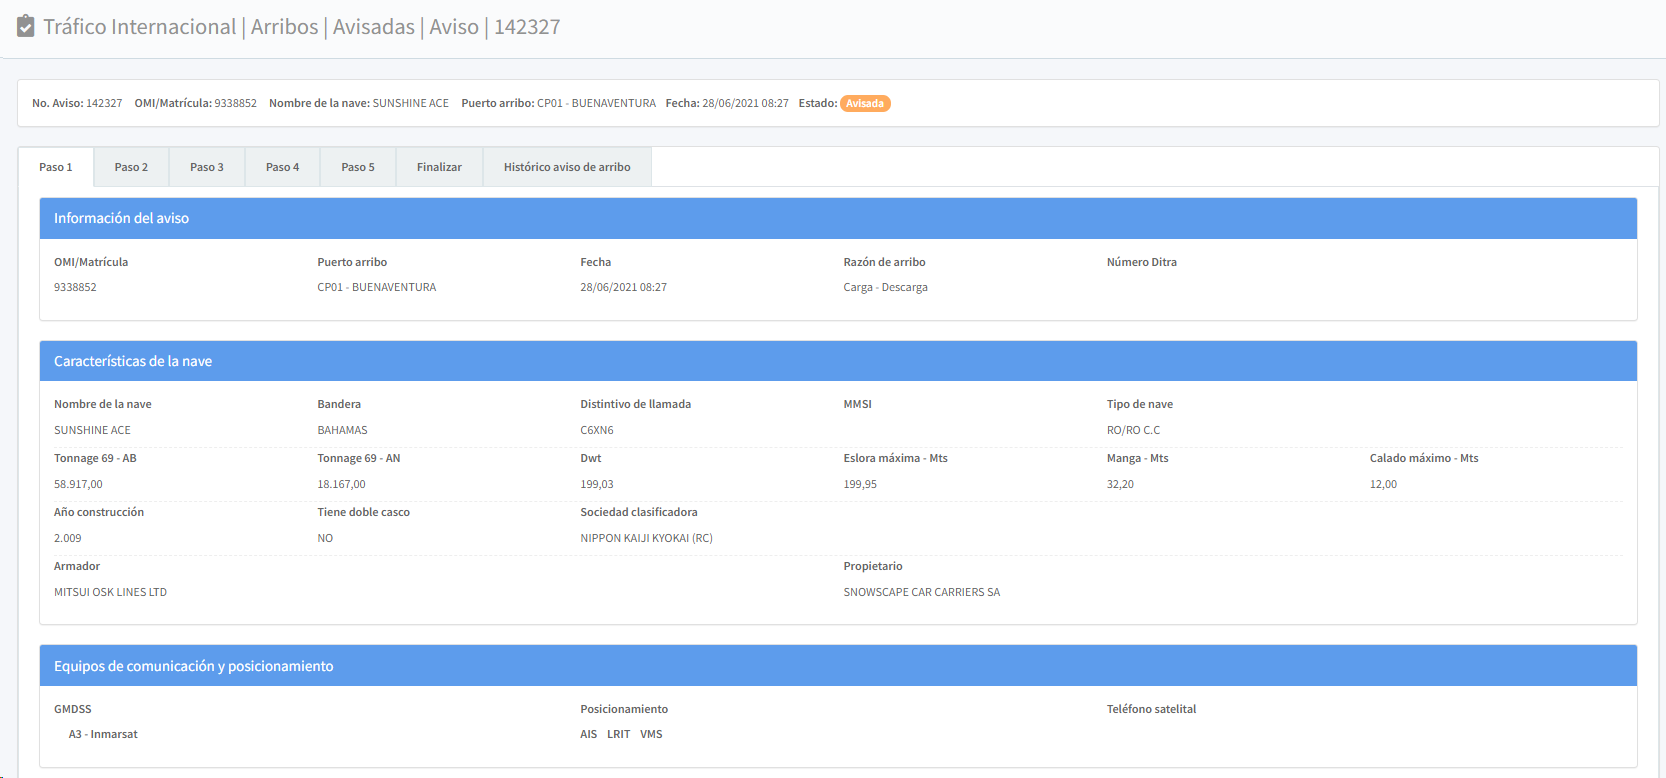Select the Paso 4 tab
This screenshot has width=1666, height=778.
pyautogui.click(x=282, y=167)
